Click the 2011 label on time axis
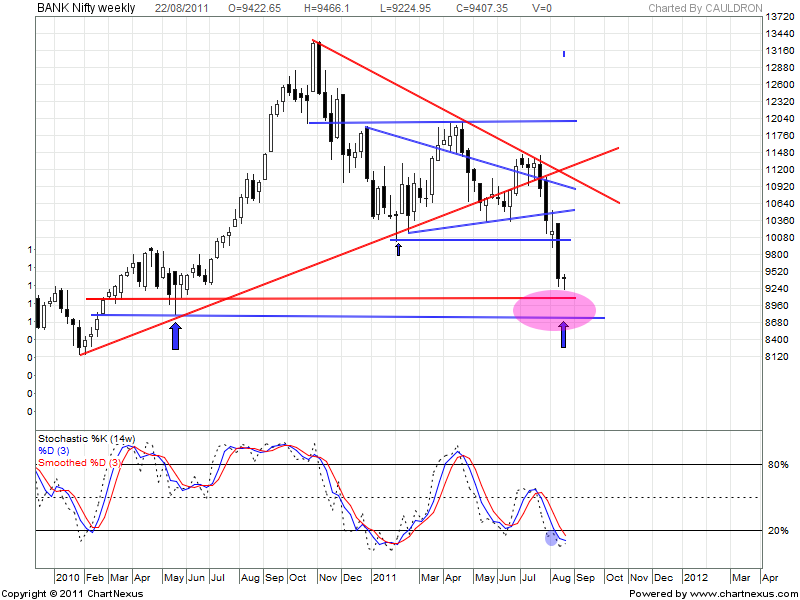 coord(381,578)
